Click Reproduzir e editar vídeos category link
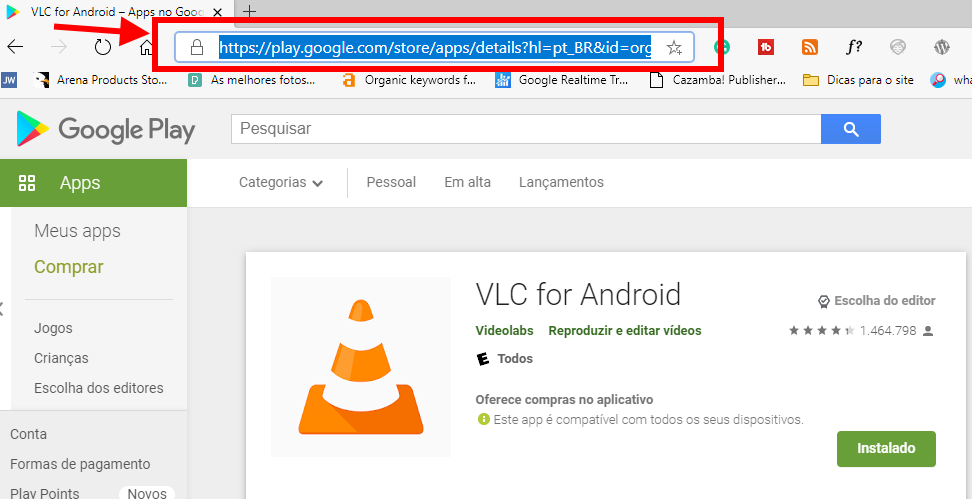 click(x=625, y=330)
